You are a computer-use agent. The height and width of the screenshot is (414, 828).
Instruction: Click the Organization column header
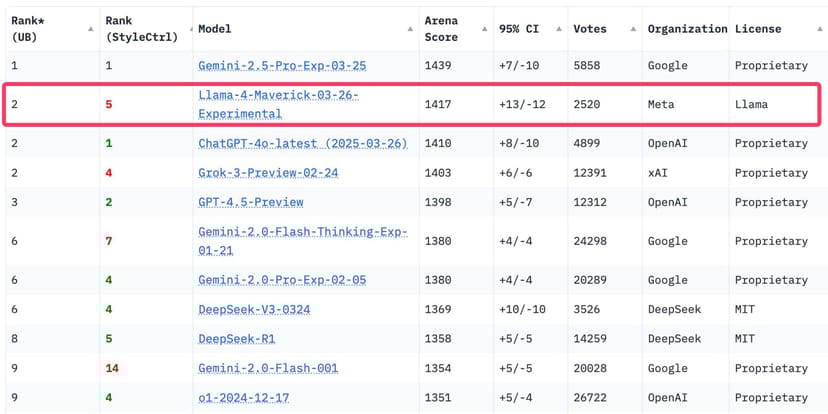click(x=687, y=29)
